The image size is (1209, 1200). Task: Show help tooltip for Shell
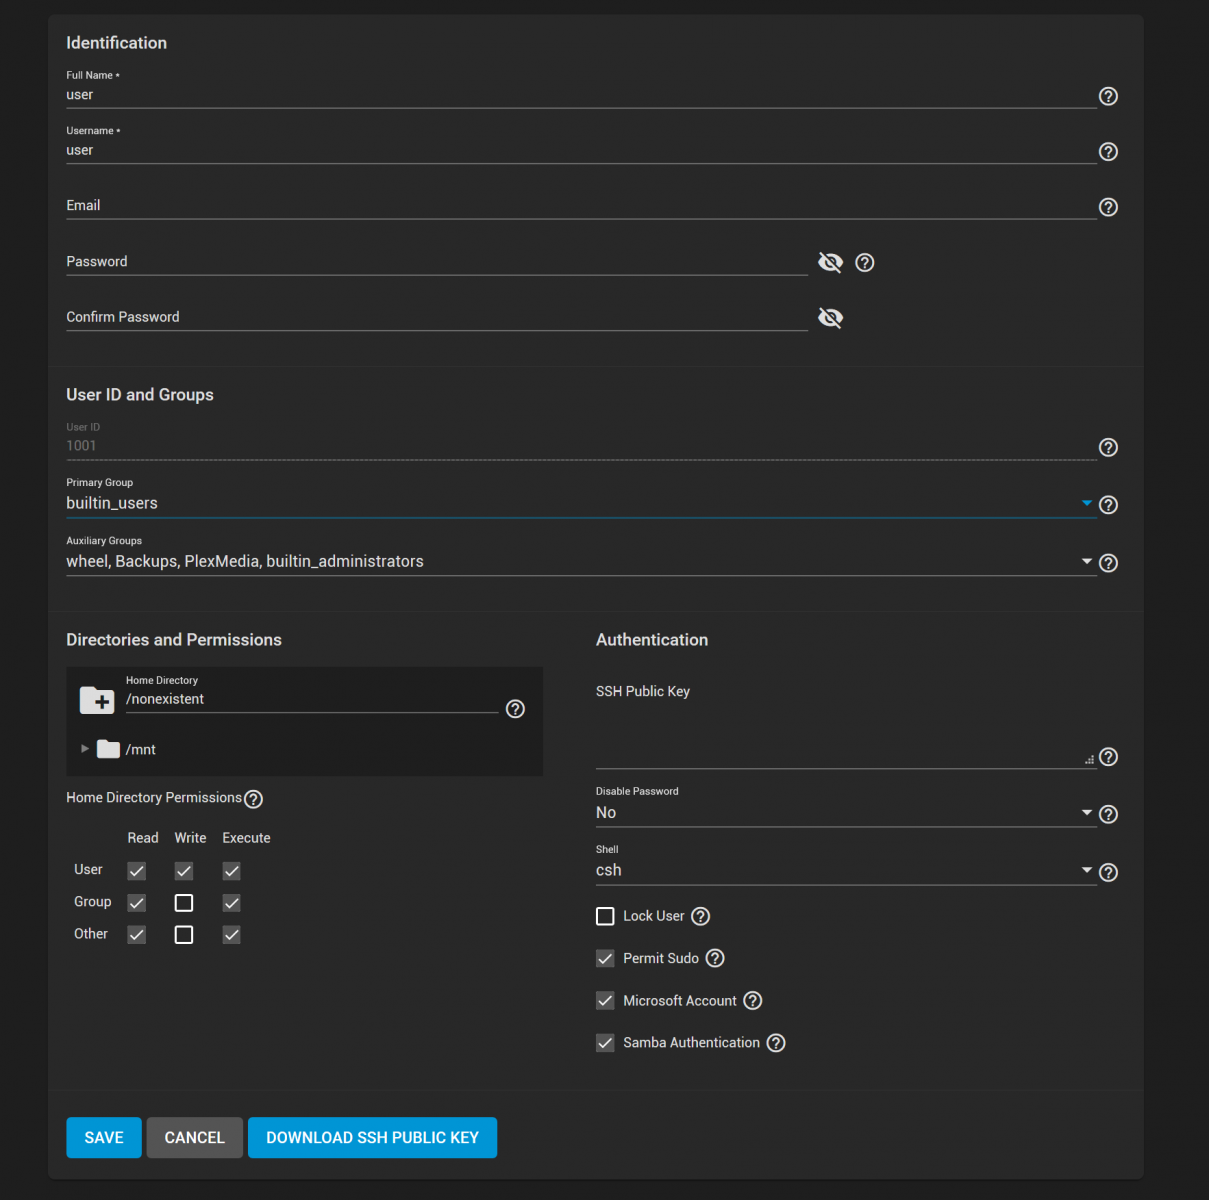click(1108, 872)
